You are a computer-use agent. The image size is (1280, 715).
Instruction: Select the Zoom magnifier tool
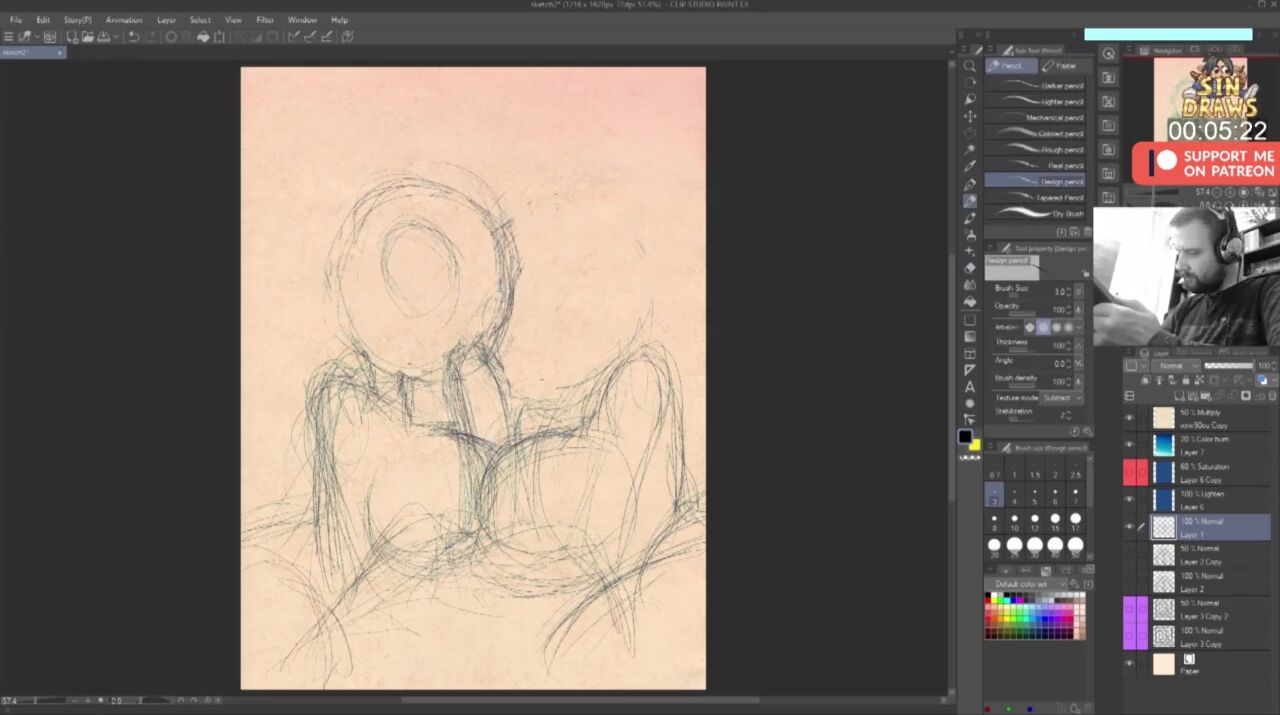tap(969, 66)
